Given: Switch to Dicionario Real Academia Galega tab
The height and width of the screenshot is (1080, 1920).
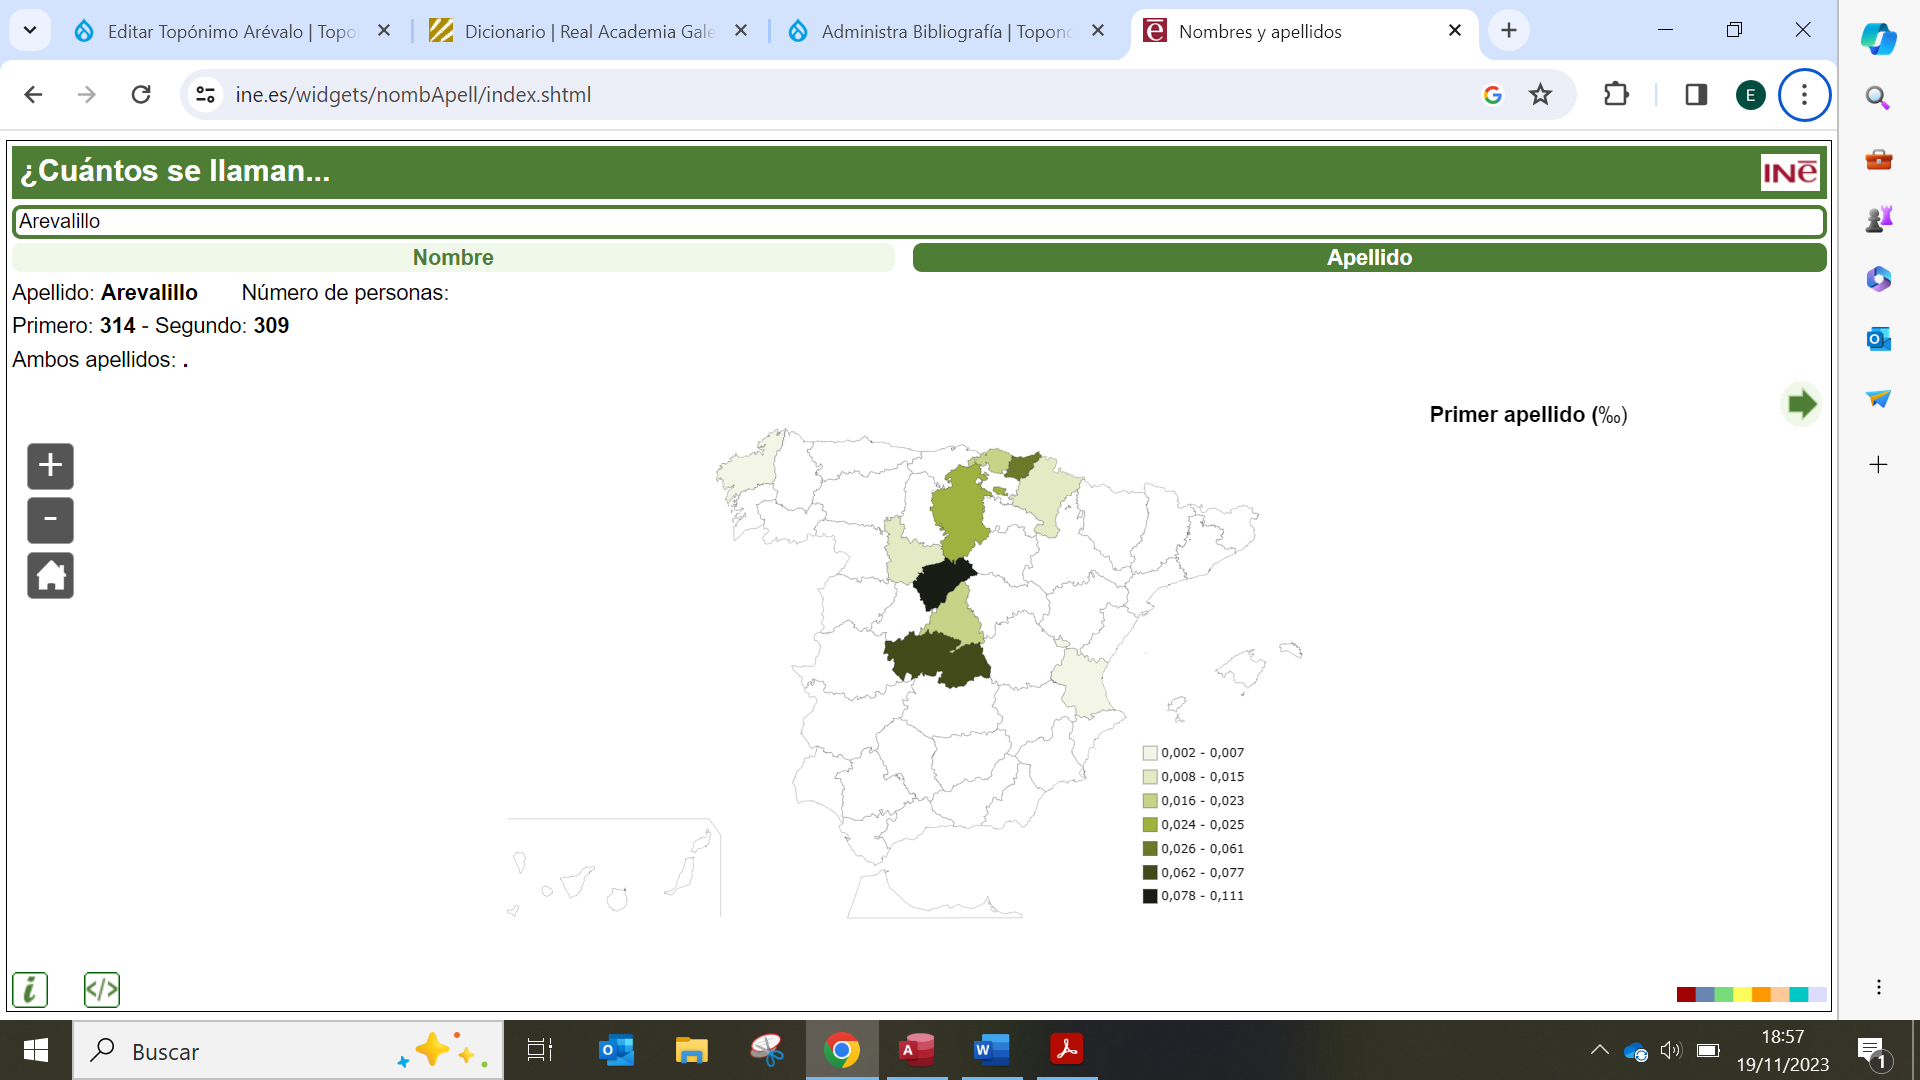Looking at the screenshot, I should pos(590,31).
